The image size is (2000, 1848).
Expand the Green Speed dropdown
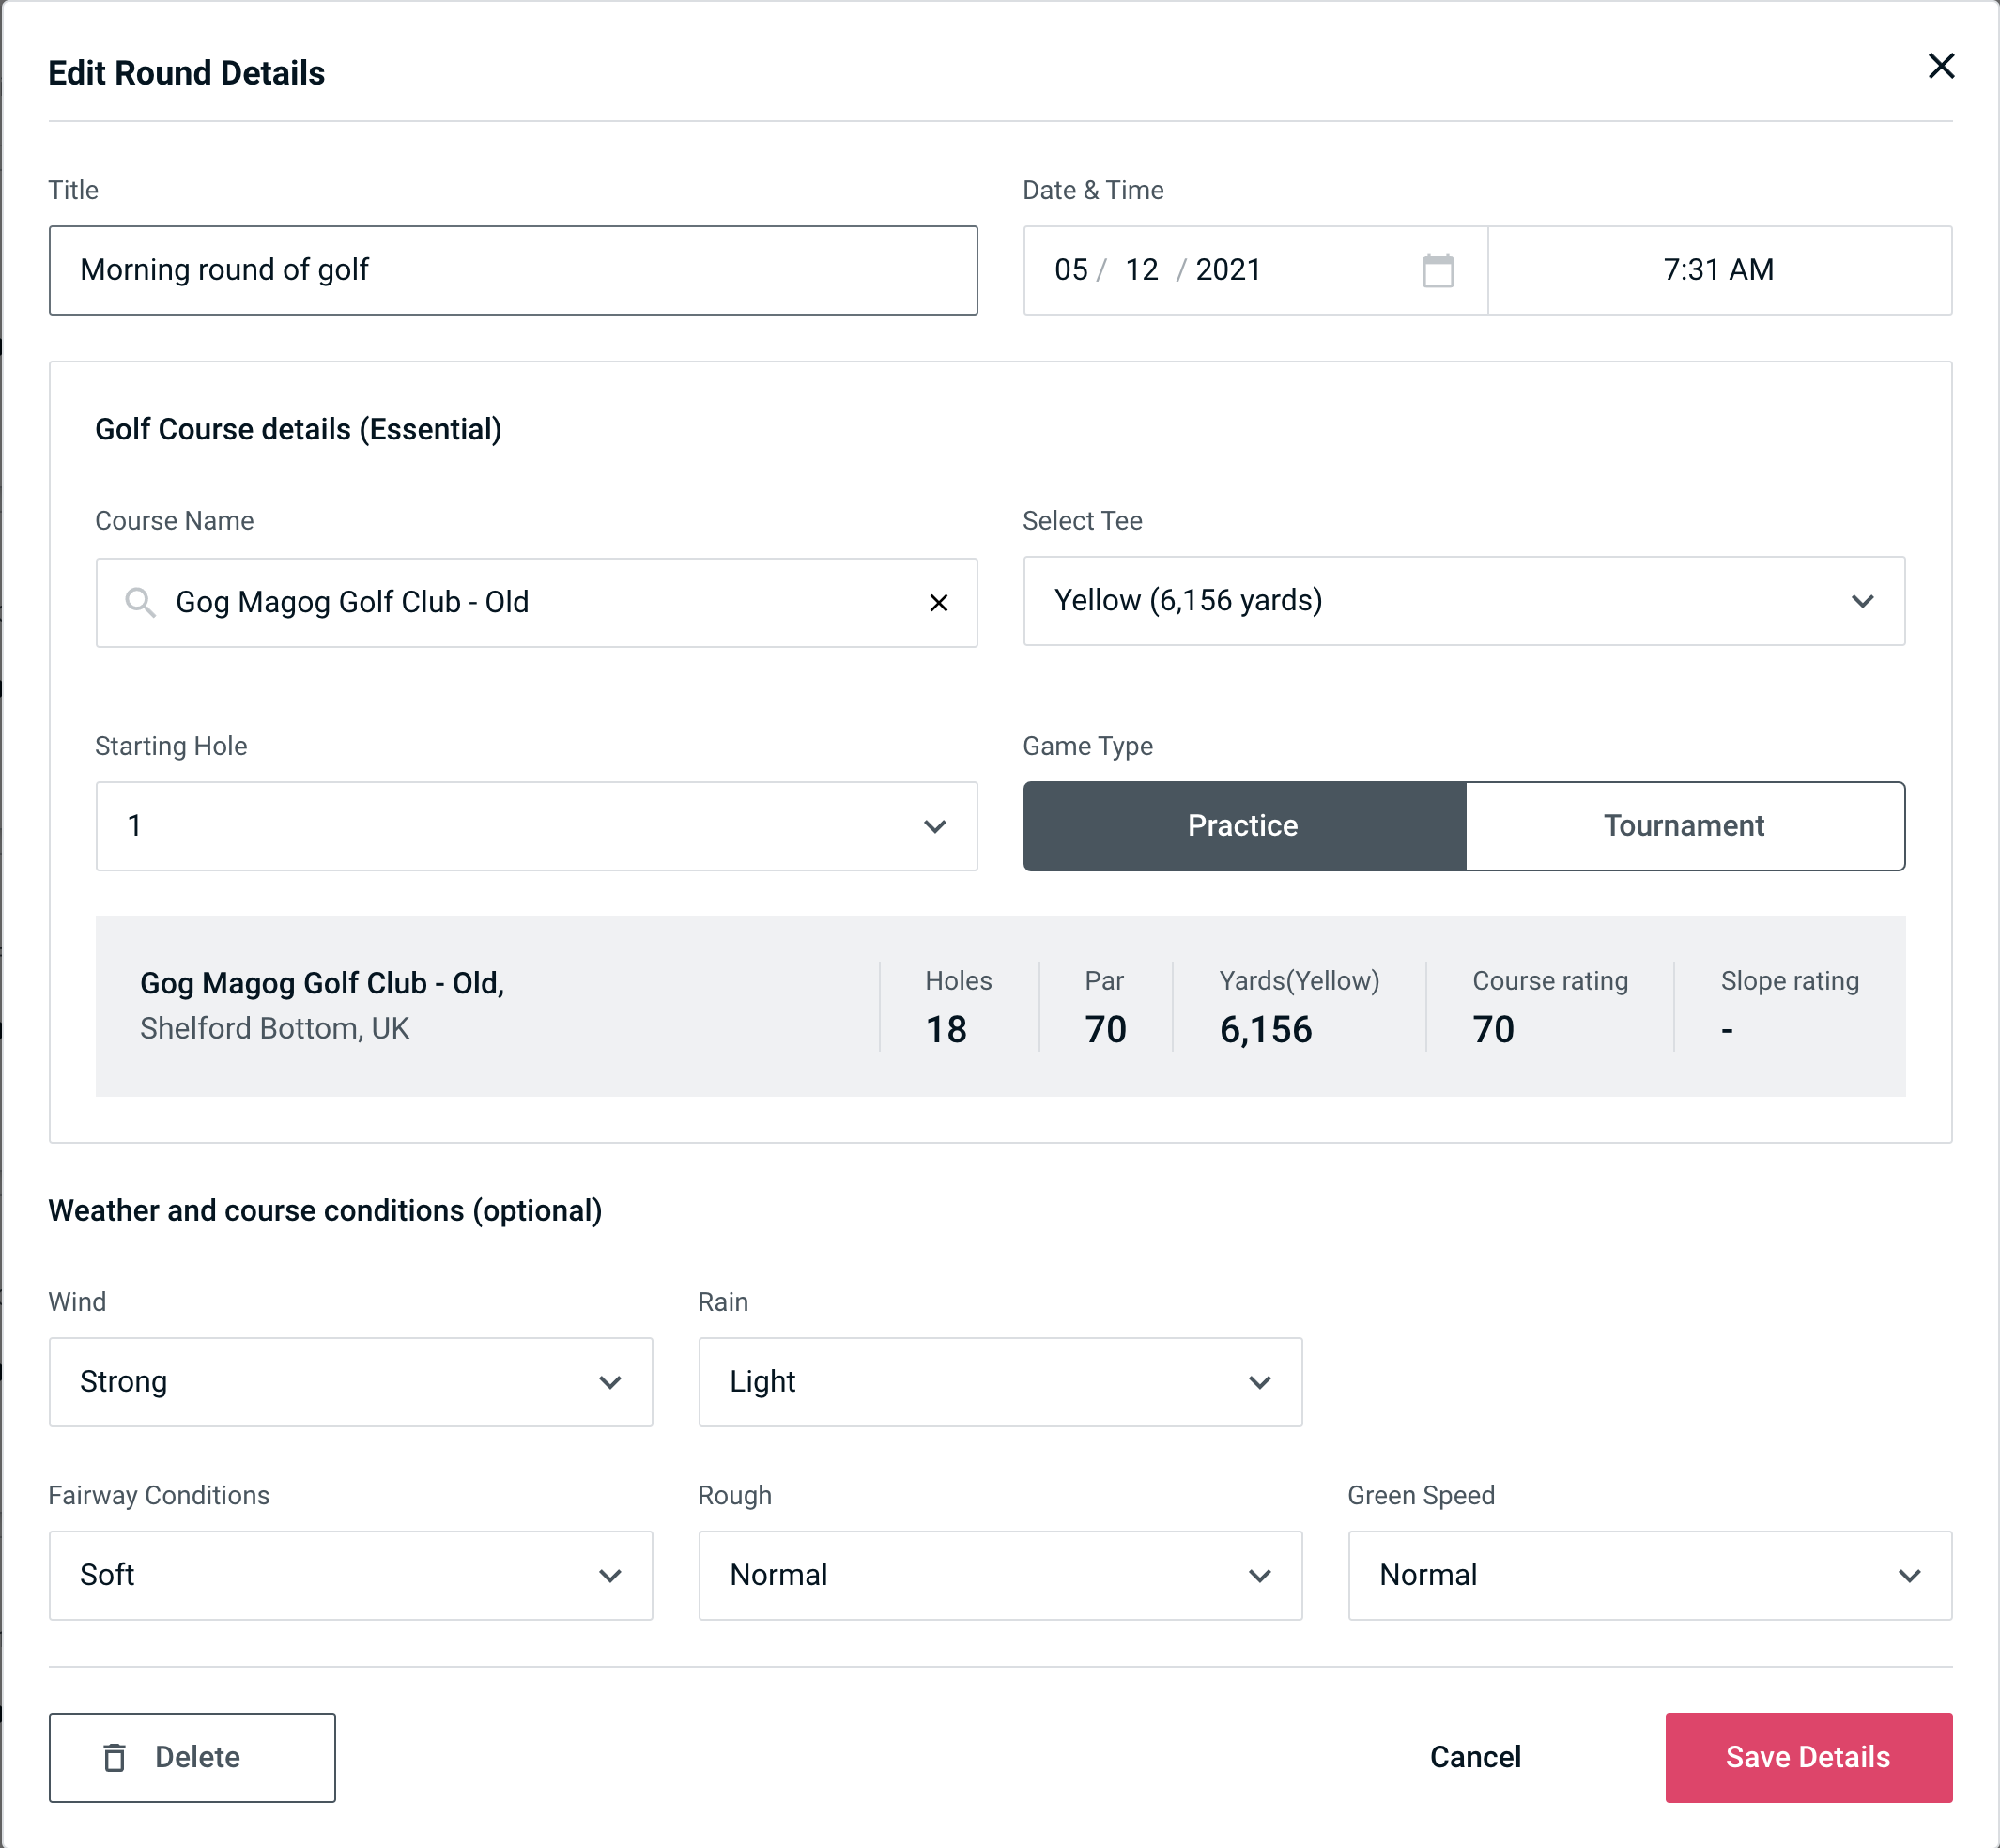pyautogui.click(x=1648, y=1575)
